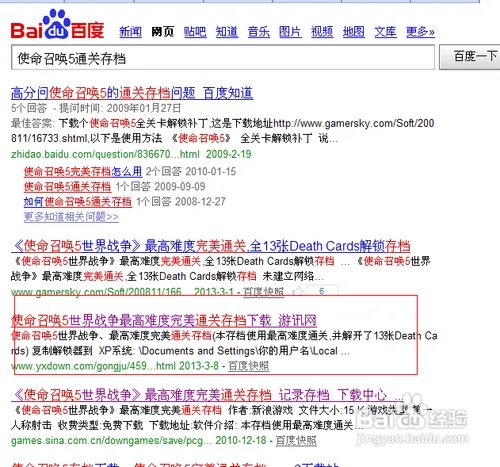This screenshot has width=500, height=467.
Task: Open 百度快照 for the yxdown.com result
Action: click(x=248, y=366)
